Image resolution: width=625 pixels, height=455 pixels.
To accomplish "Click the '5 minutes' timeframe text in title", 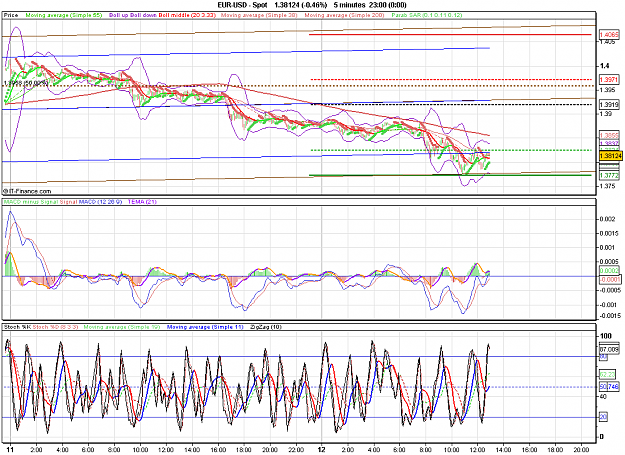I will (349, 5).
